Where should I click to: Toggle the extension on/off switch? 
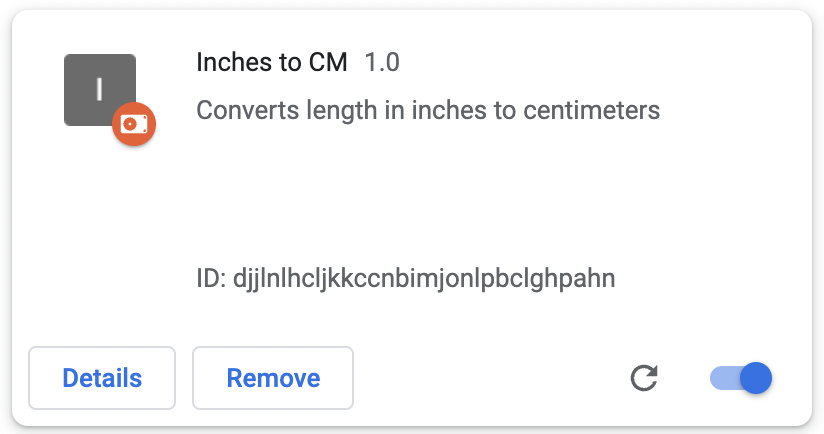(741, 378)
